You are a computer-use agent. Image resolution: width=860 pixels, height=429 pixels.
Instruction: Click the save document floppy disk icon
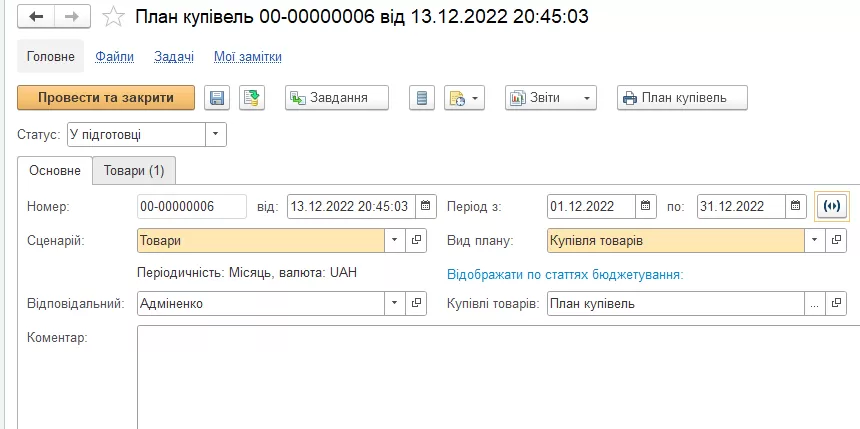217,98
